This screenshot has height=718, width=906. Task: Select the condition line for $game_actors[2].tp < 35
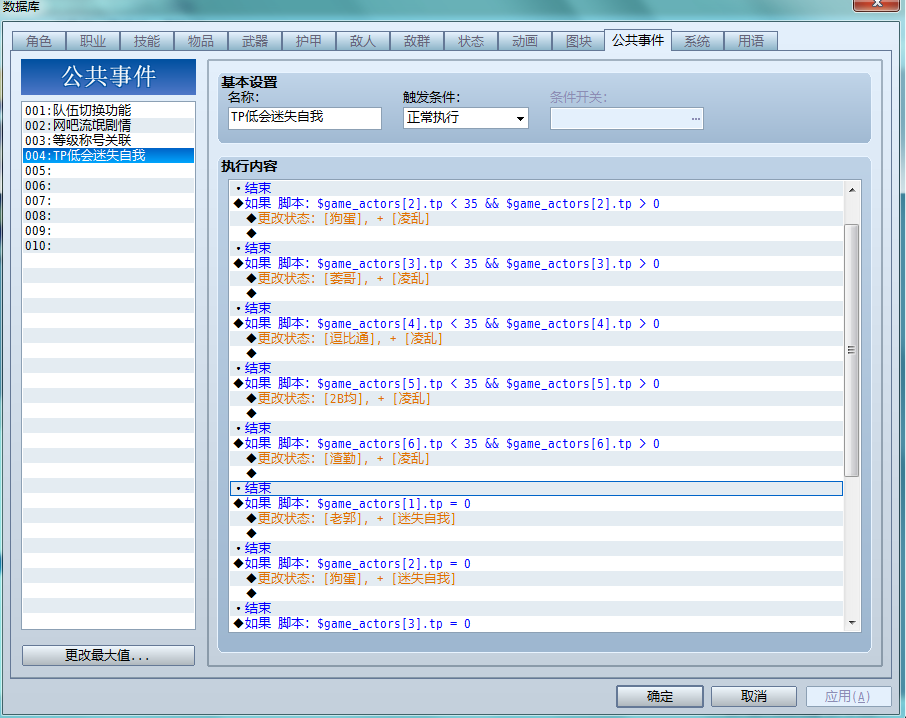point(536,203)
